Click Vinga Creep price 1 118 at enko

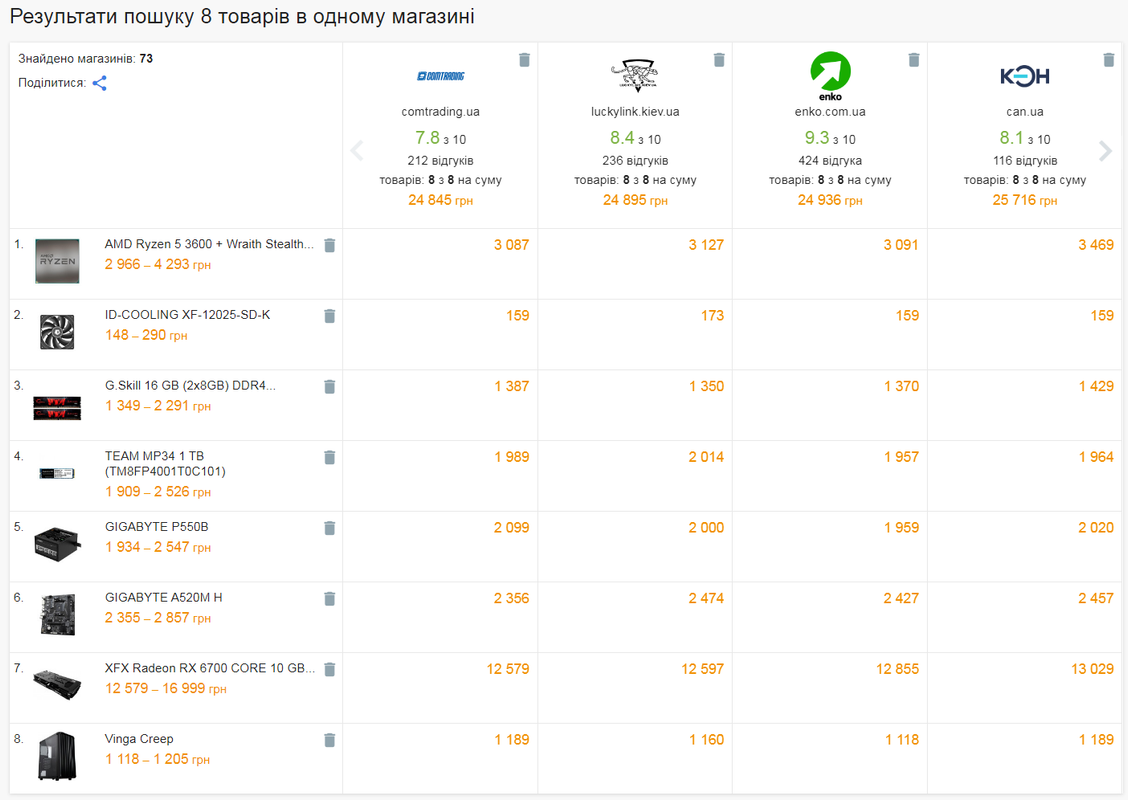point(902,740)
